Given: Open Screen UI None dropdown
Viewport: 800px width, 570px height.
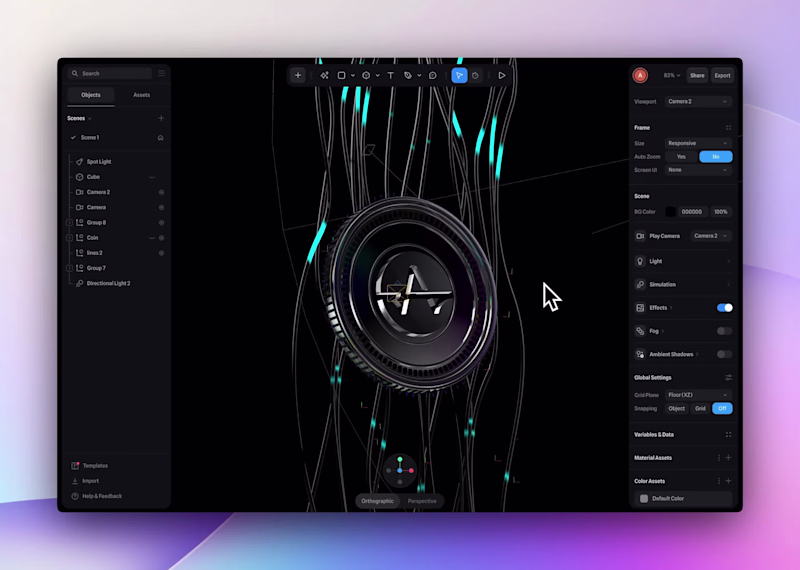Looking at the screenshot, I should click(697, 170).
